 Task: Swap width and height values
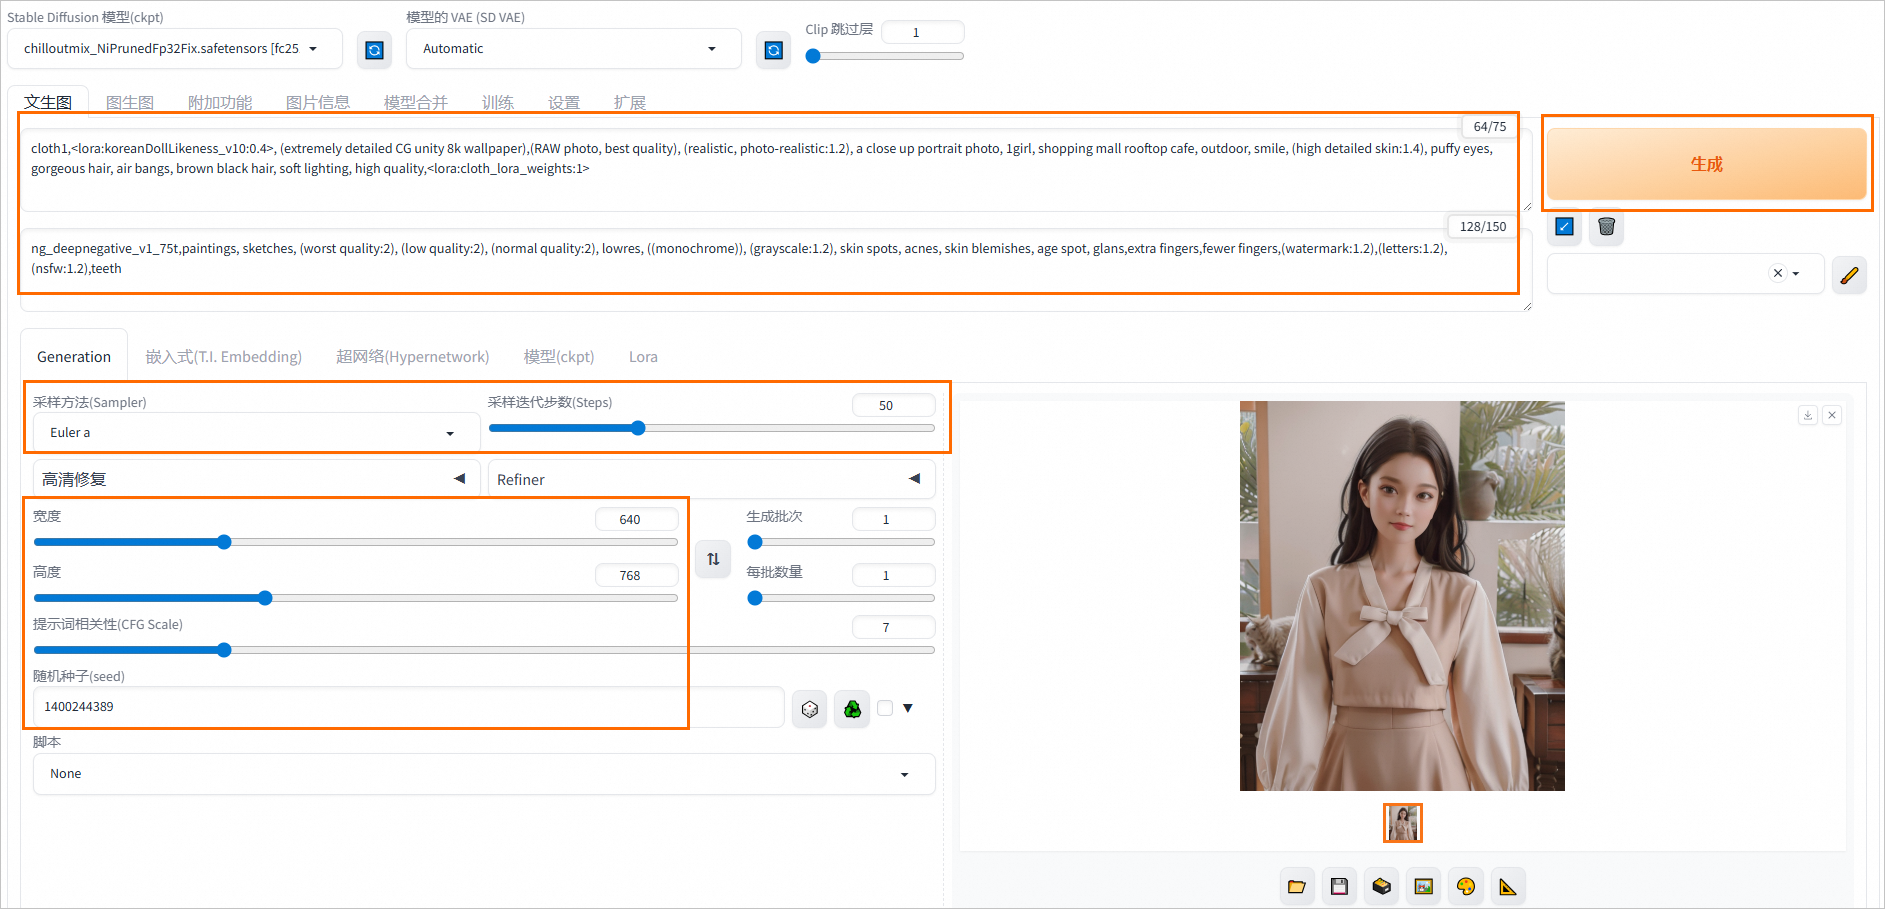coord(713,559)
